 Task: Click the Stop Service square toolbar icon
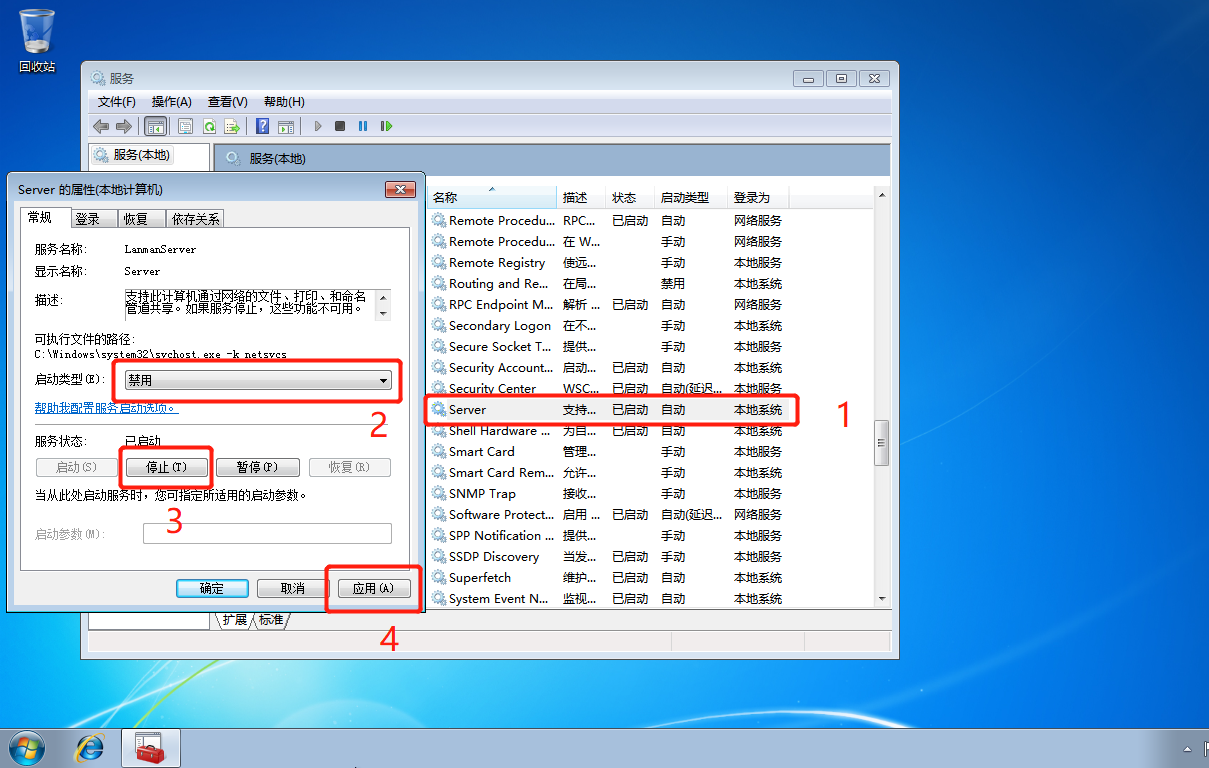click(x=340, y=126)
